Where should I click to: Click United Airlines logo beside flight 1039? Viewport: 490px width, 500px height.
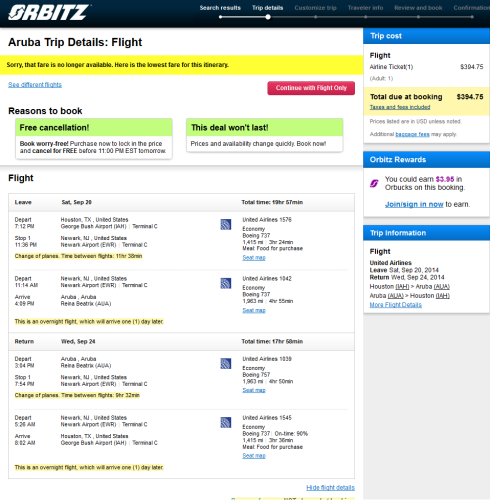tap(226, 363)
